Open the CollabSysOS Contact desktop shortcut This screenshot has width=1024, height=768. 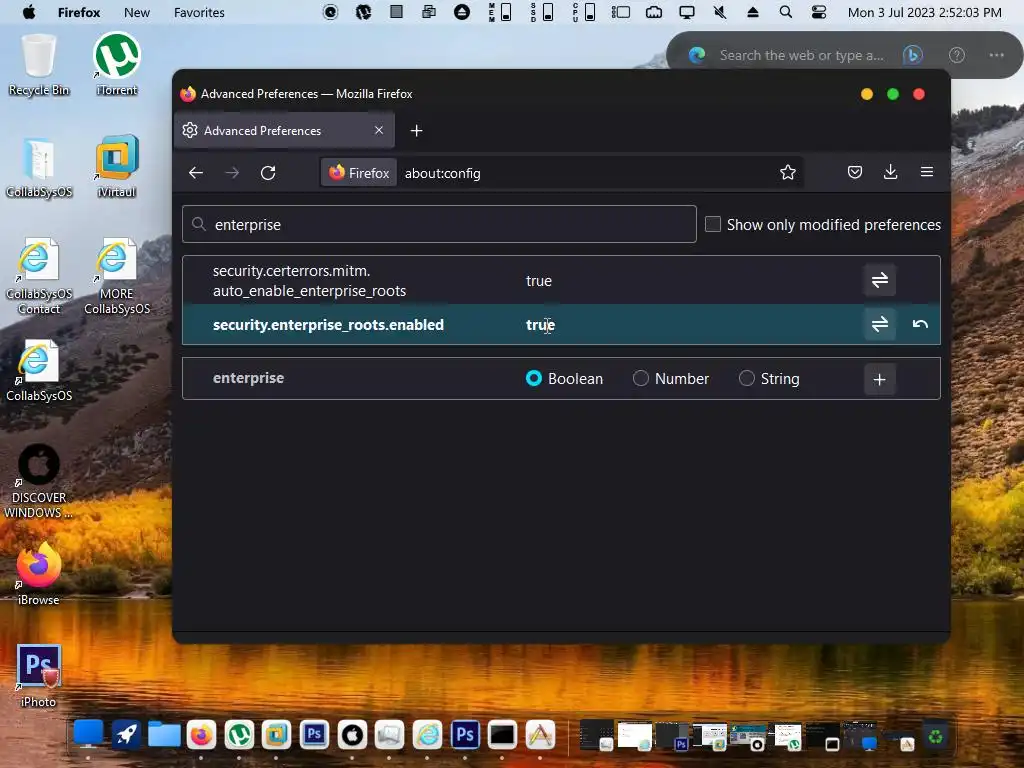[x=39, y=276]
